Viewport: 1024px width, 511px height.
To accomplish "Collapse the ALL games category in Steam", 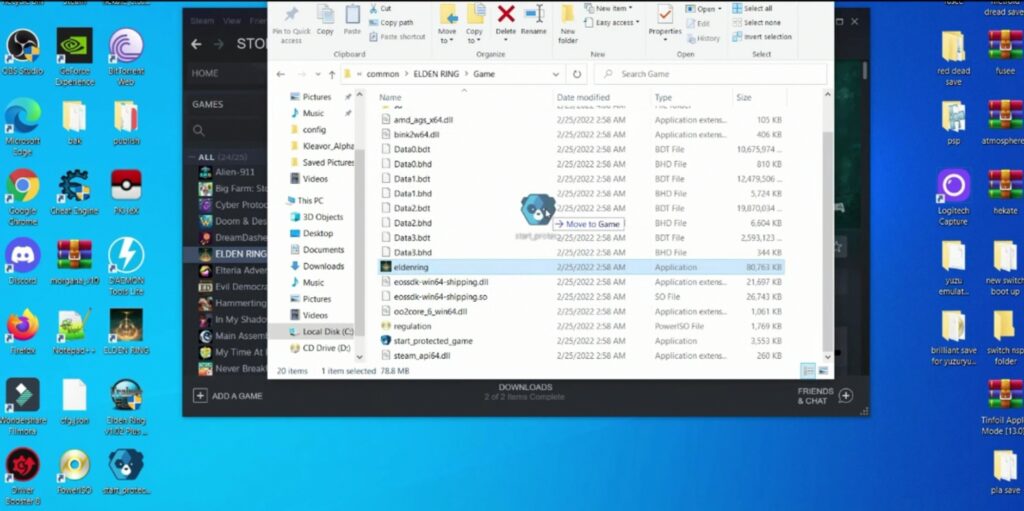I will click(x=193, y=157).
